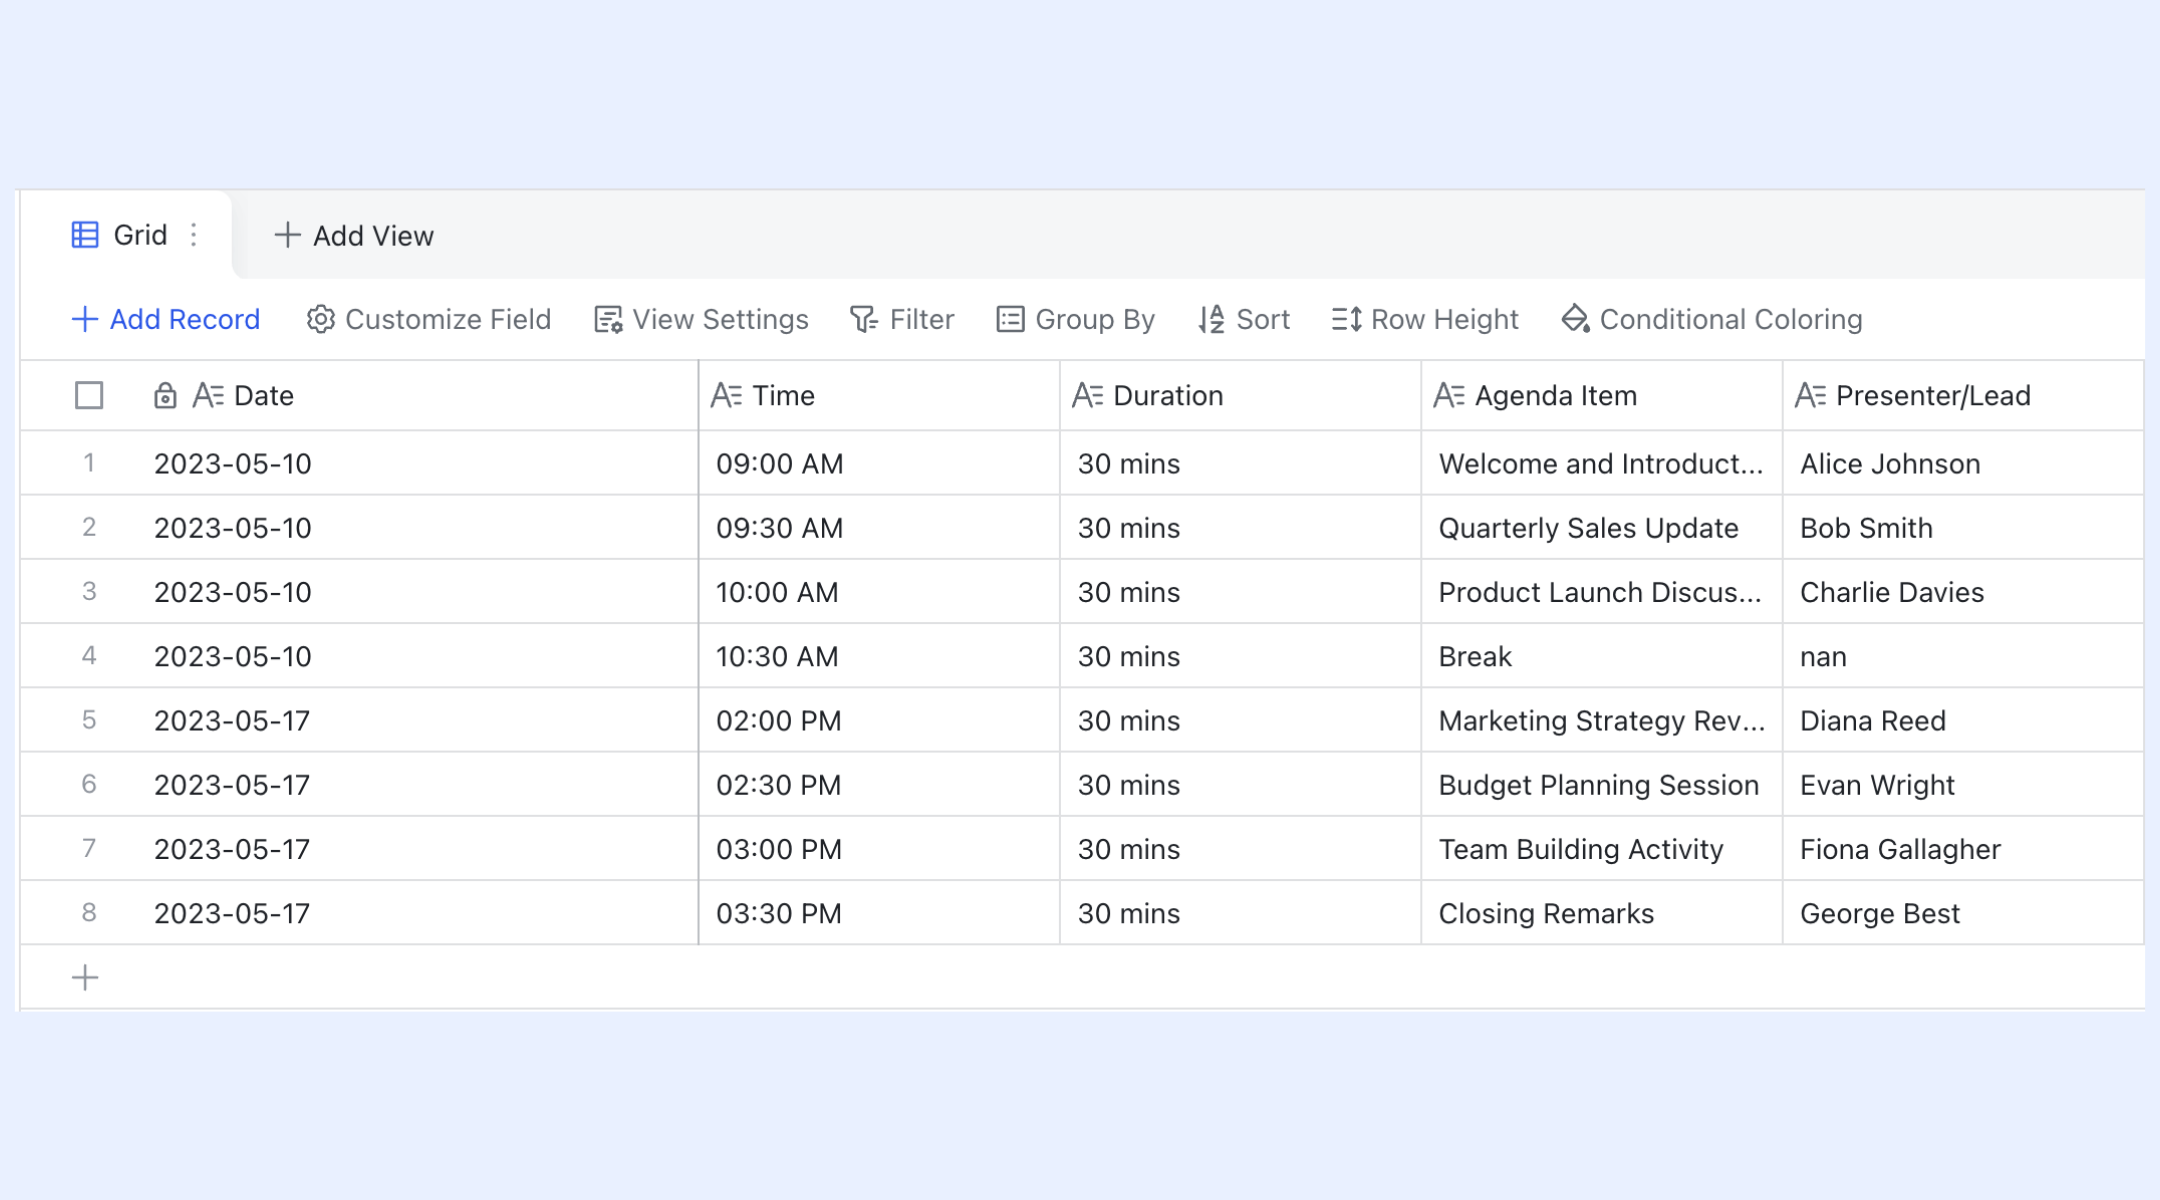The width and height of the screenshot is (2160, 1200).
Task: Click the text-type icon of Duration column
Action: pyautogui.click(x=1087, y=395)
